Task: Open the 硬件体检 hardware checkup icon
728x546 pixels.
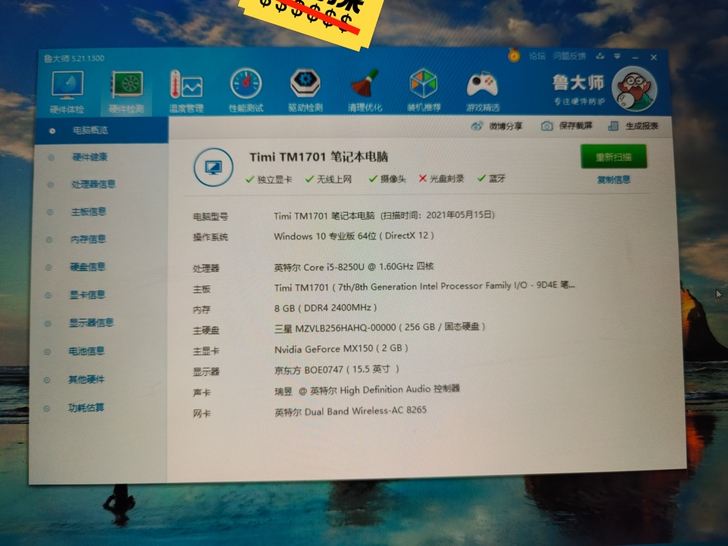Action: (x=67, y=92)
